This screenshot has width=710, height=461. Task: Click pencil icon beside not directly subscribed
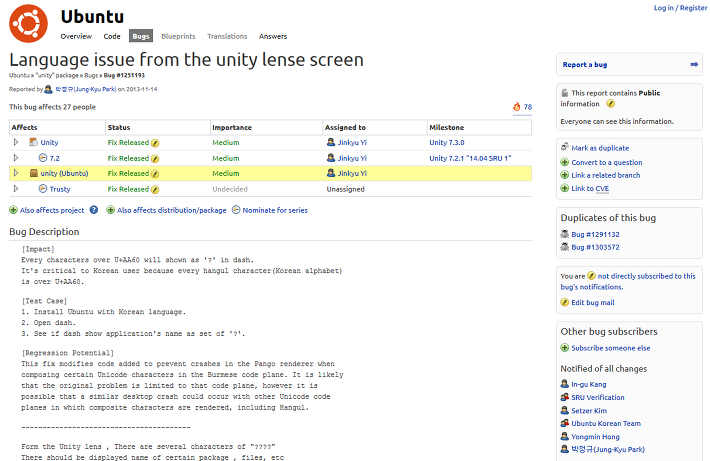pos(591,276)
